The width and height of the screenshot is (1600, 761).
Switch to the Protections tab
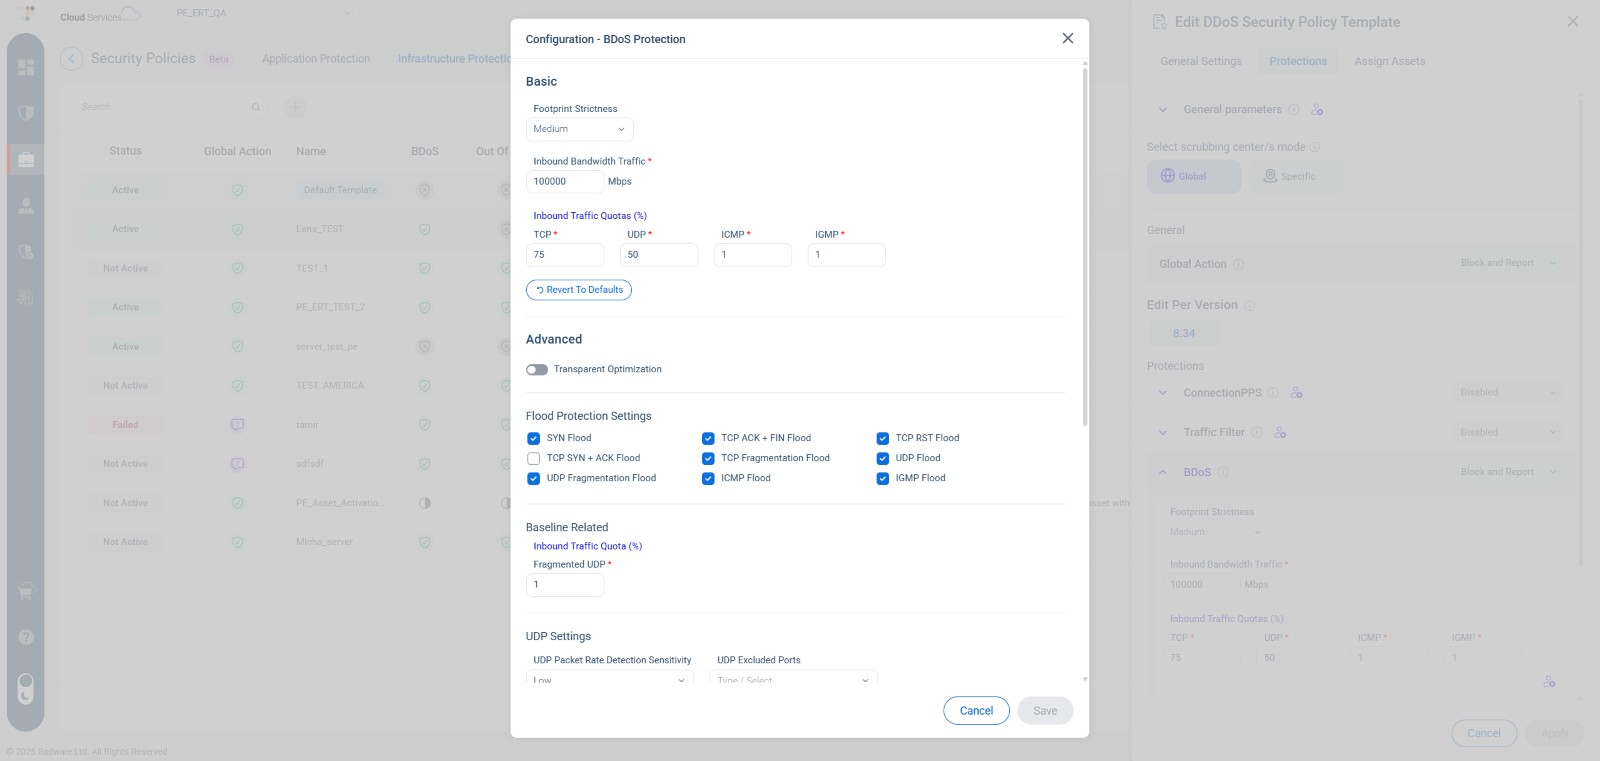pyautogui.click(x=1298, y=61)
